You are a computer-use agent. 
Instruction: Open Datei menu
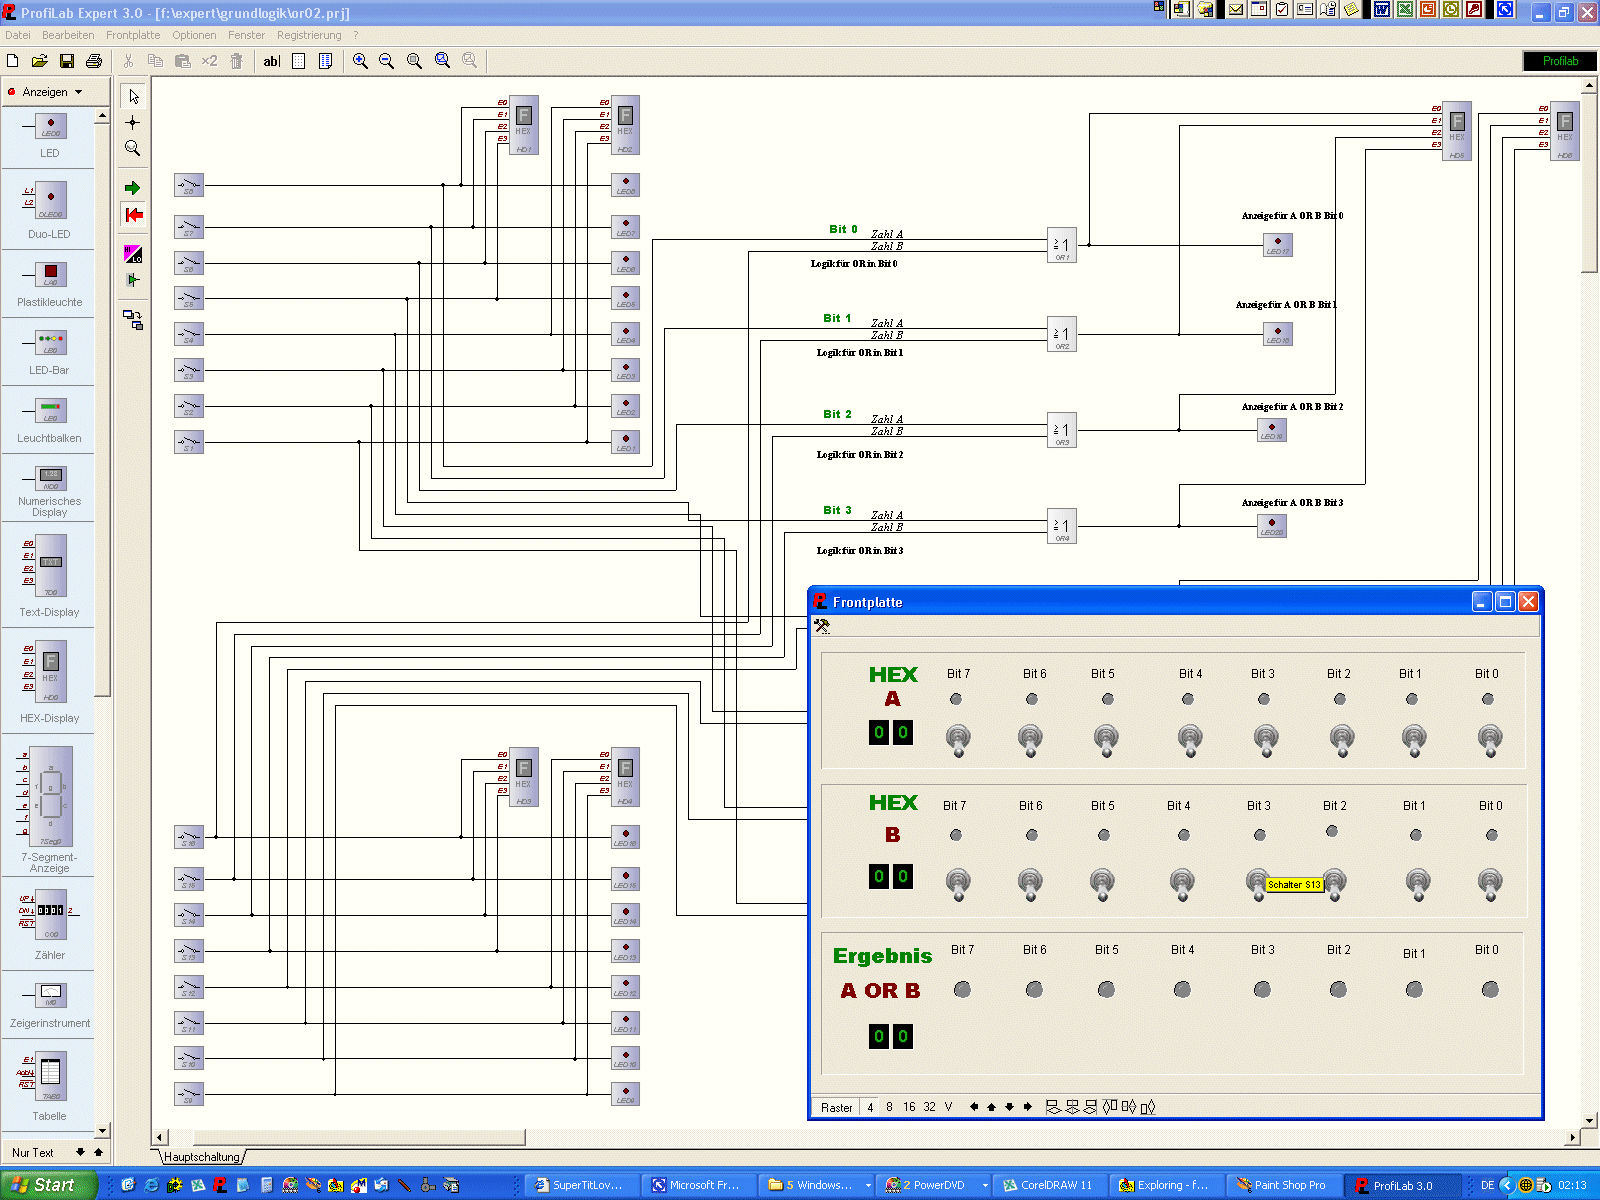point(18,35)
